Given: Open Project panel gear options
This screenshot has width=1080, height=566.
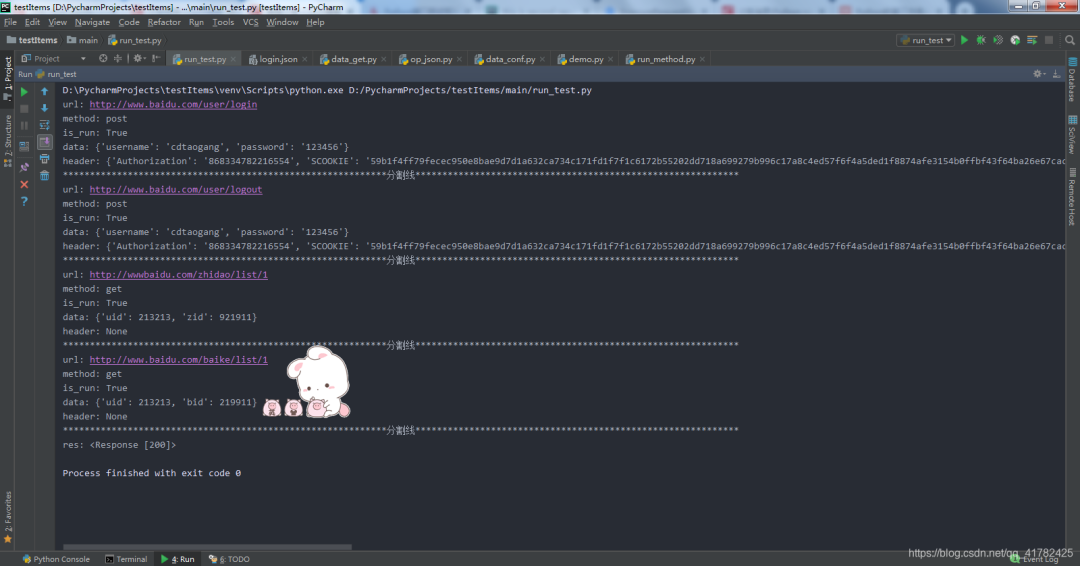Looking at the screenshot, I should click(138, 59).
